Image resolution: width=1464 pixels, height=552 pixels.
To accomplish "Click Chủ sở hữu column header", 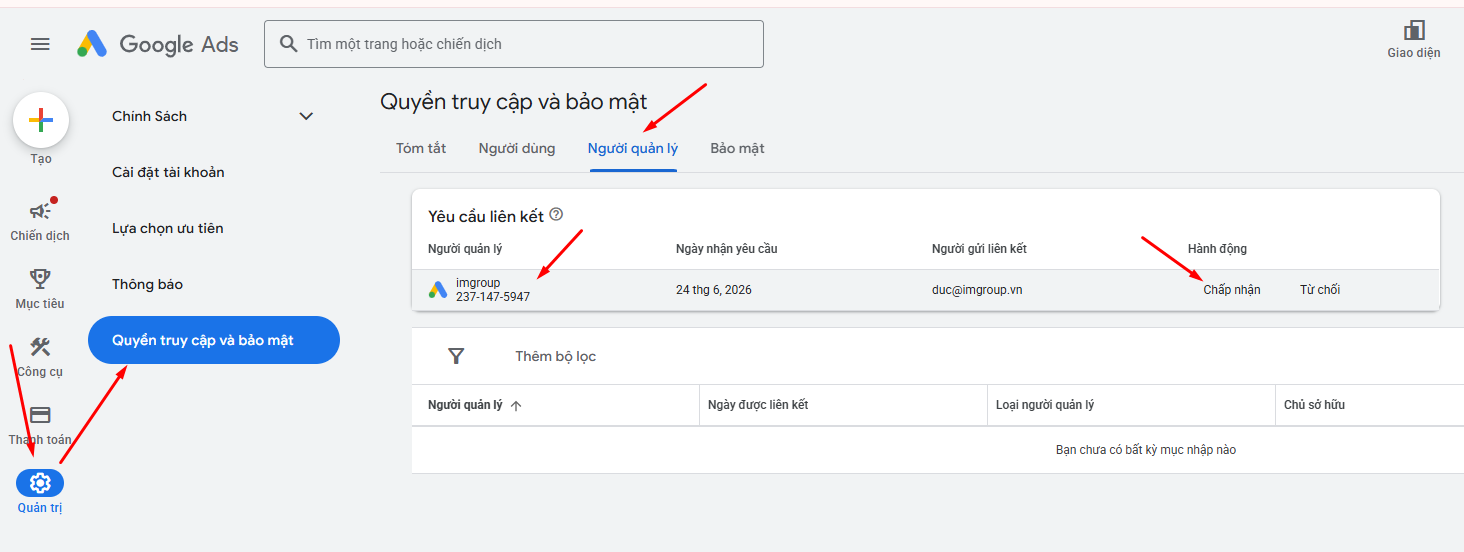I will pos(1314,405).
